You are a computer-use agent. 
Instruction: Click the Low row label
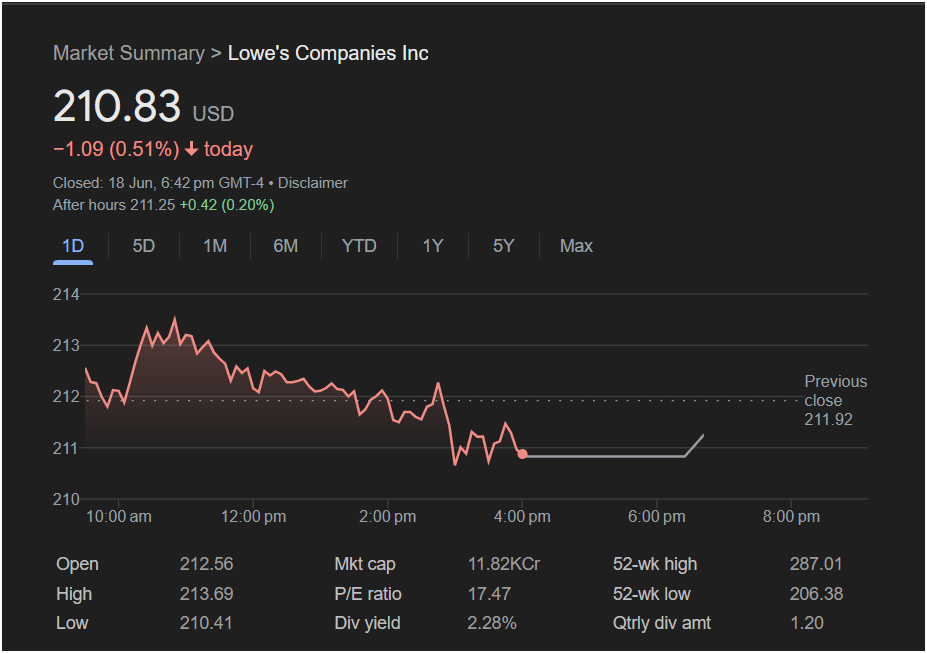(x=72, y=623)
